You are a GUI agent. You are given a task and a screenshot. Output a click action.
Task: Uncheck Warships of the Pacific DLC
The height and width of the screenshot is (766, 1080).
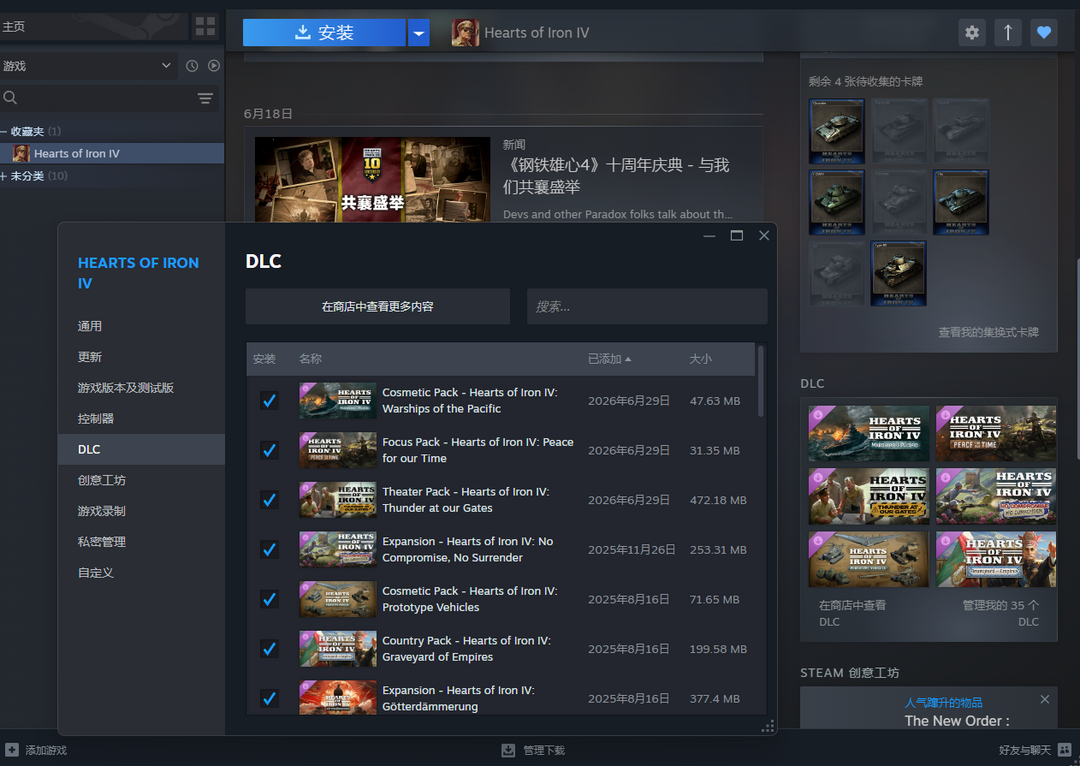click(x=269, y=400)
